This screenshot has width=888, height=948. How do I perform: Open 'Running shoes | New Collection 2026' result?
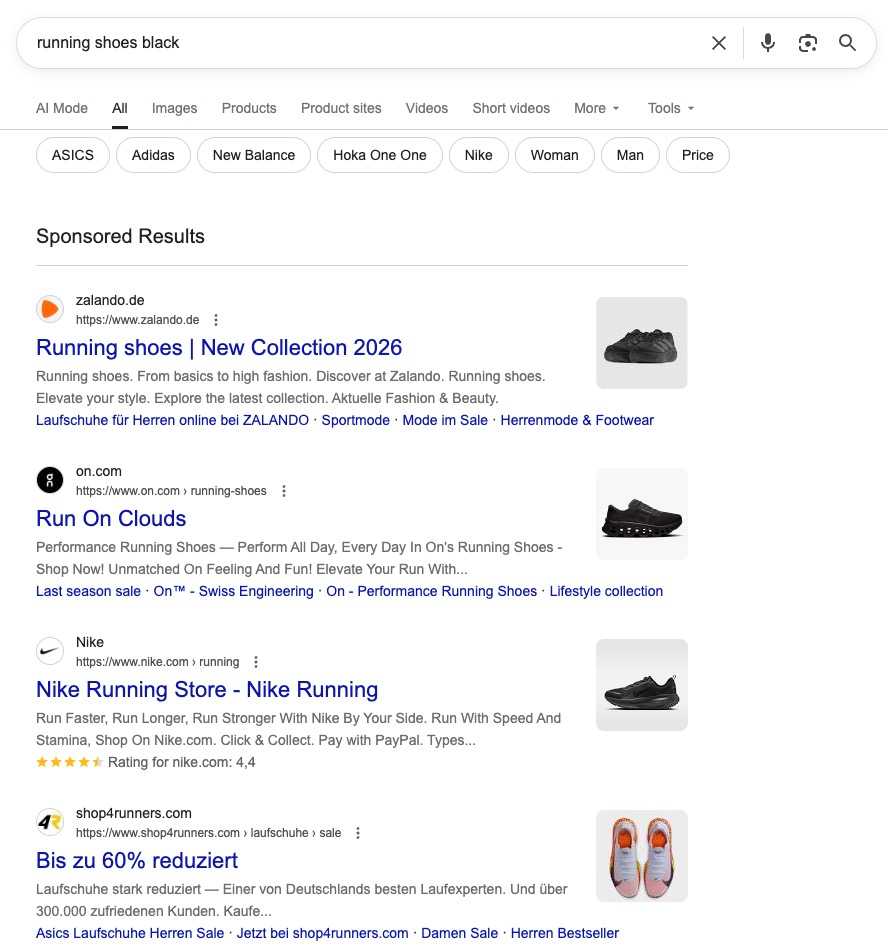(219, 348)
